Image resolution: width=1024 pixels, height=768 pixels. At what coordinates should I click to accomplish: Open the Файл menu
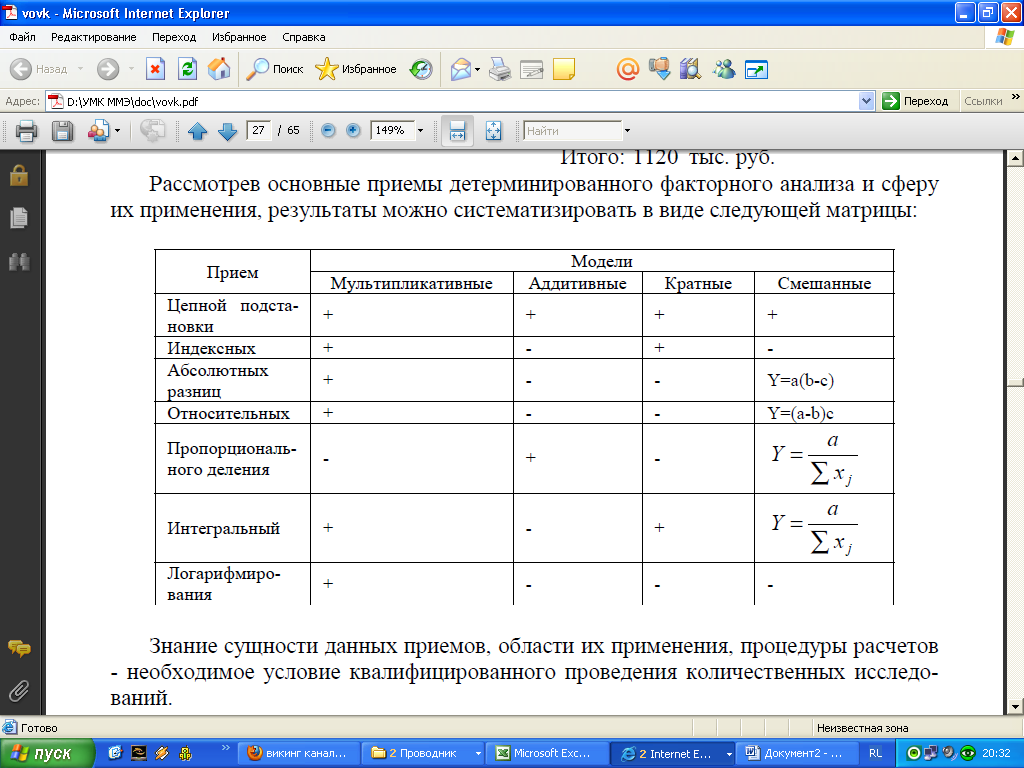click(x=22, y=37)
